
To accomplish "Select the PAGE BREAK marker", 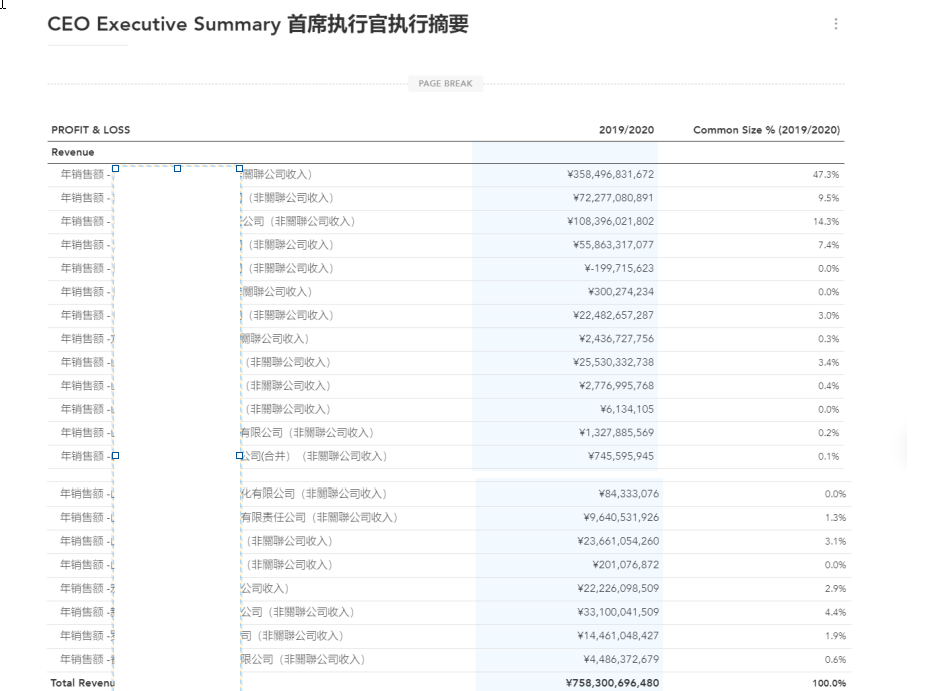I will coord(445,84).
